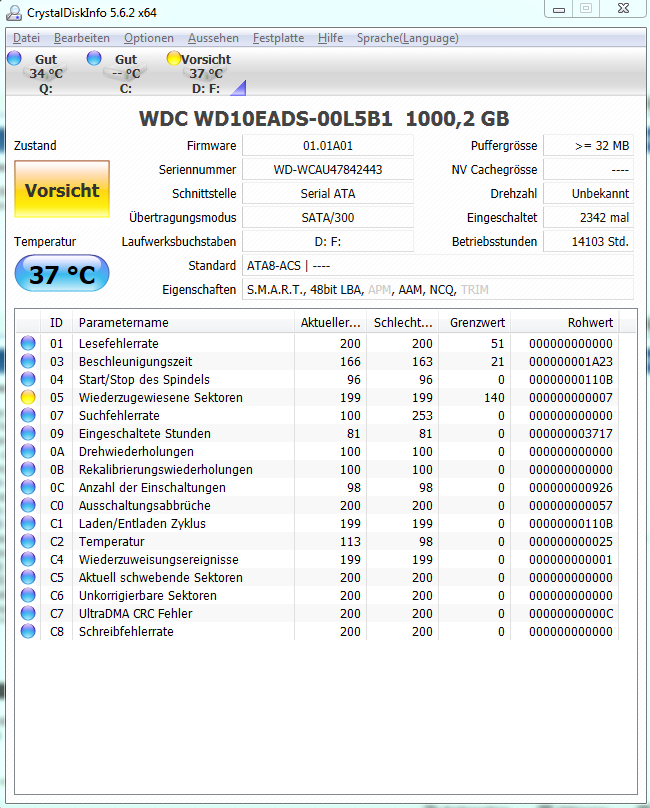Click the Standard field ATA8-ACS
The width and height of the screenshot is (650, 808).
(x=438, y=265)
